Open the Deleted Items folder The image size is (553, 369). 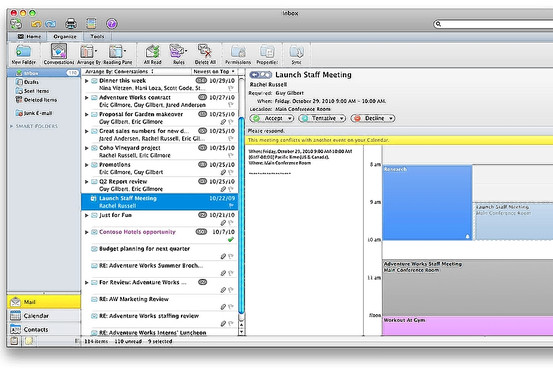click(36, 100)
